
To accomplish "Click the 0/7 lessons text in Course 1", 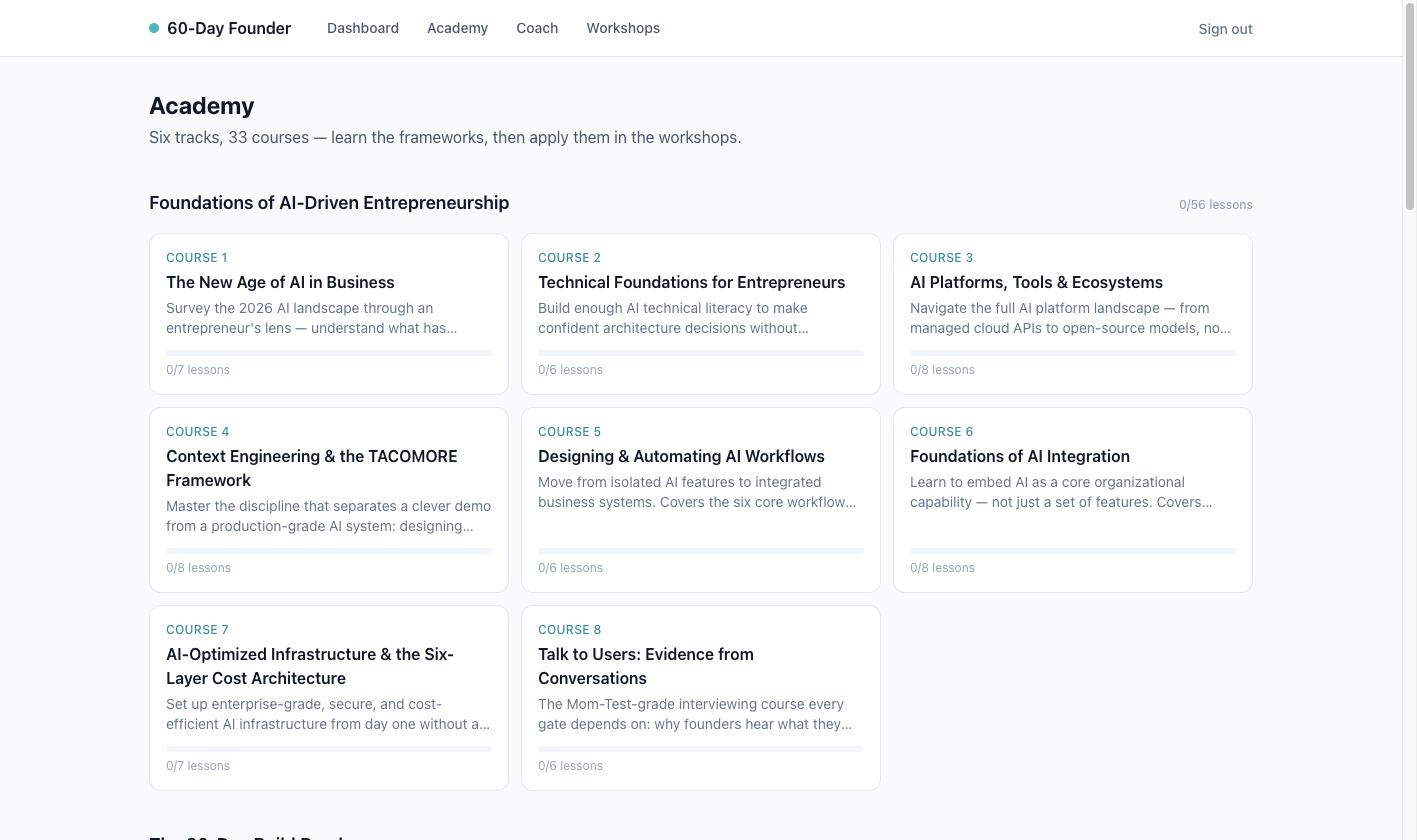I will 198,370.
